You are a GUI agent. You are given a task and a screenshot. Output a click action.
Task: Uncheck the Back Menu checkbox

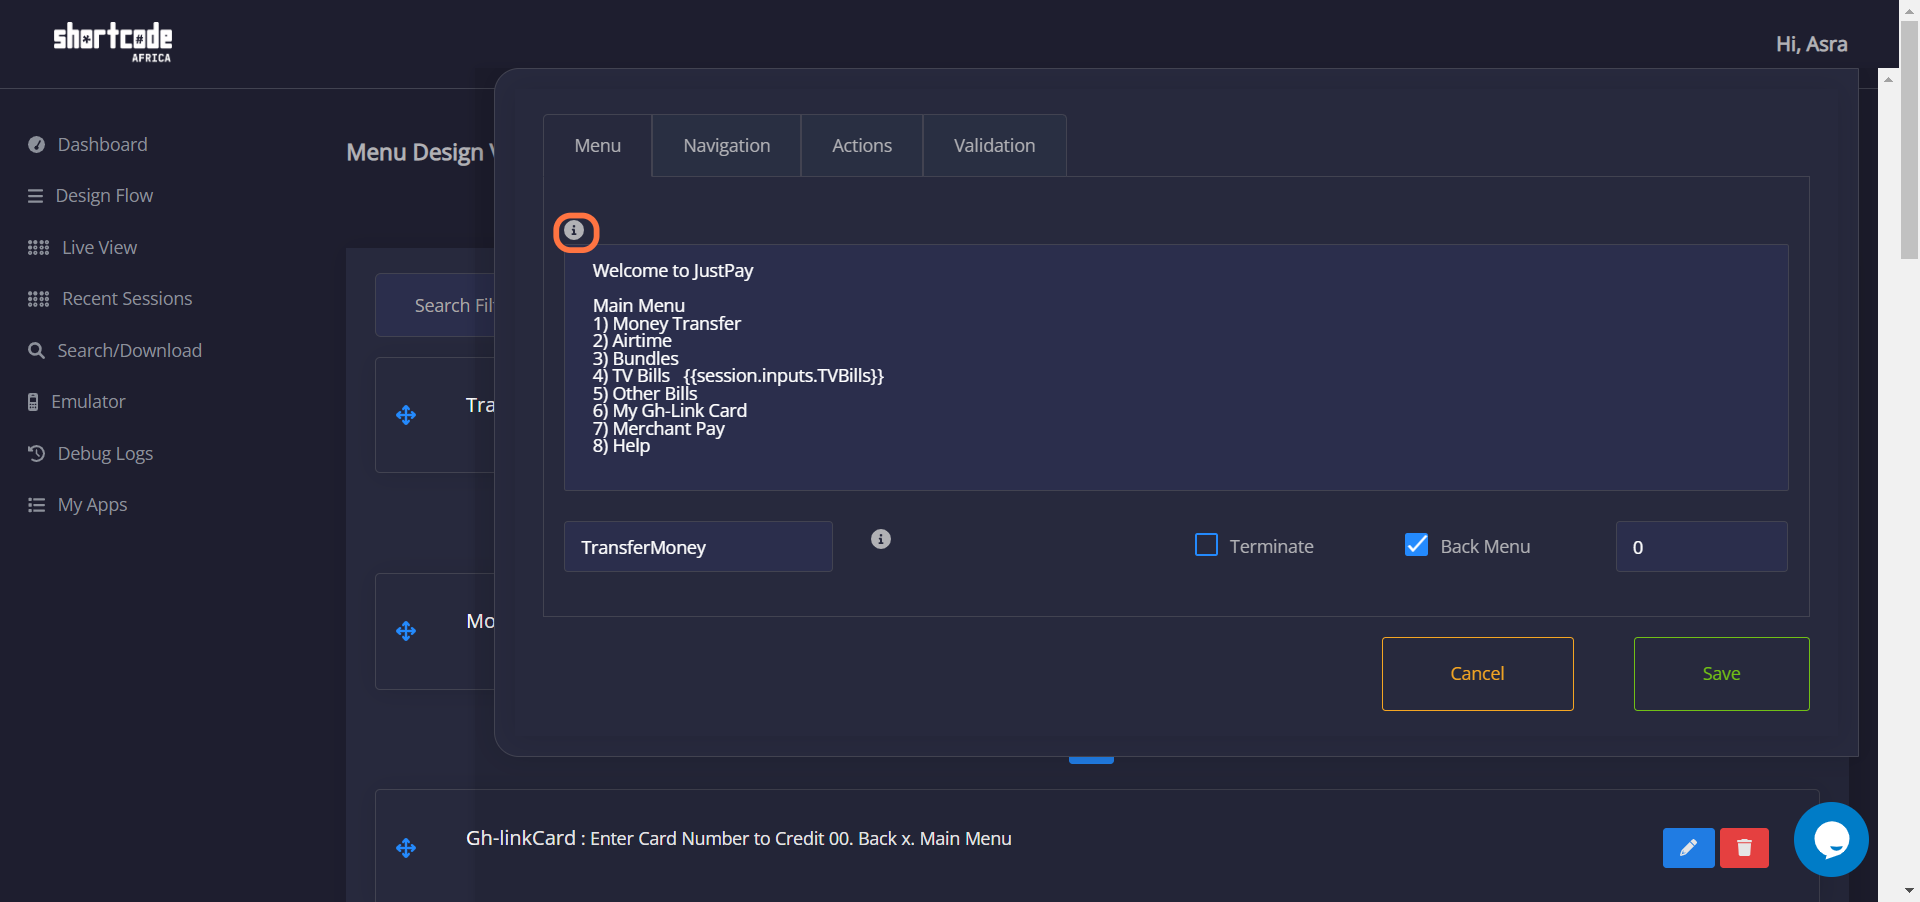pos(1416,545)
